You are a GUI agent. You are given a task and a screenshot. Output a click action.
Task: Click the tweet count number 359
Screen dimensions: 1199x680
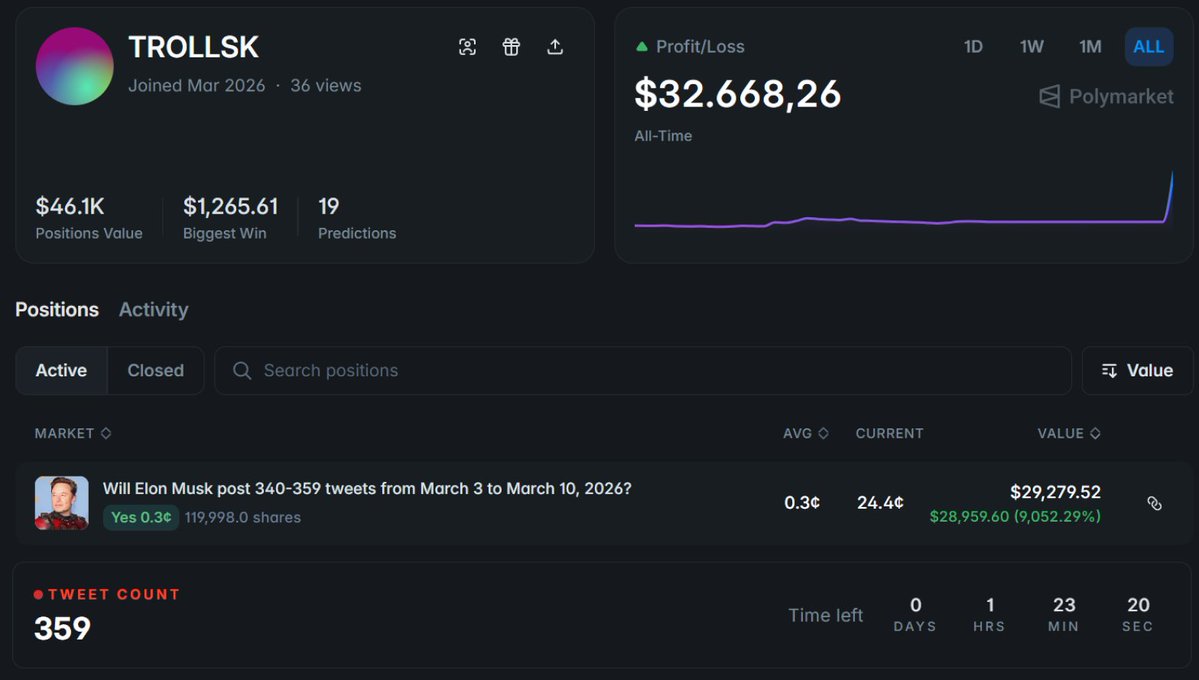(62, 629)
